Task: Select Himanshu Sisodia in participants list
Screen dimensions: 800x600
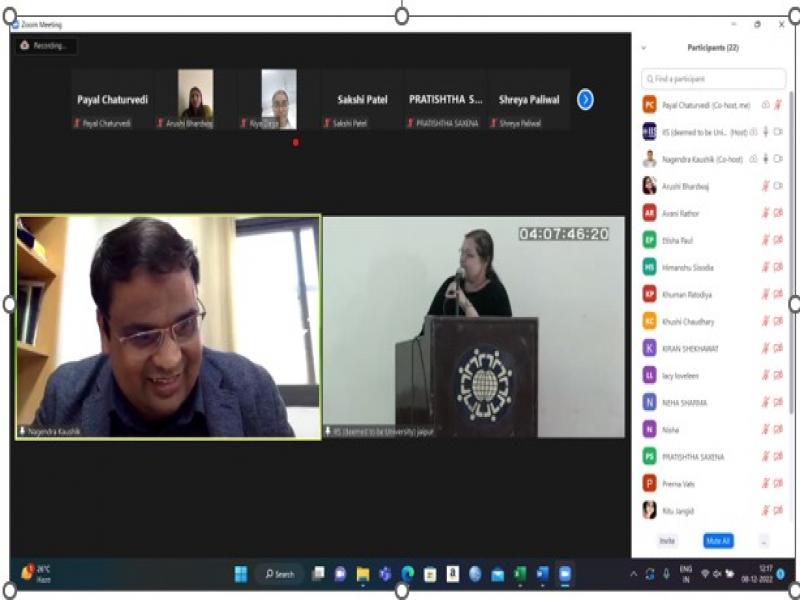Action: pos(690,267)
